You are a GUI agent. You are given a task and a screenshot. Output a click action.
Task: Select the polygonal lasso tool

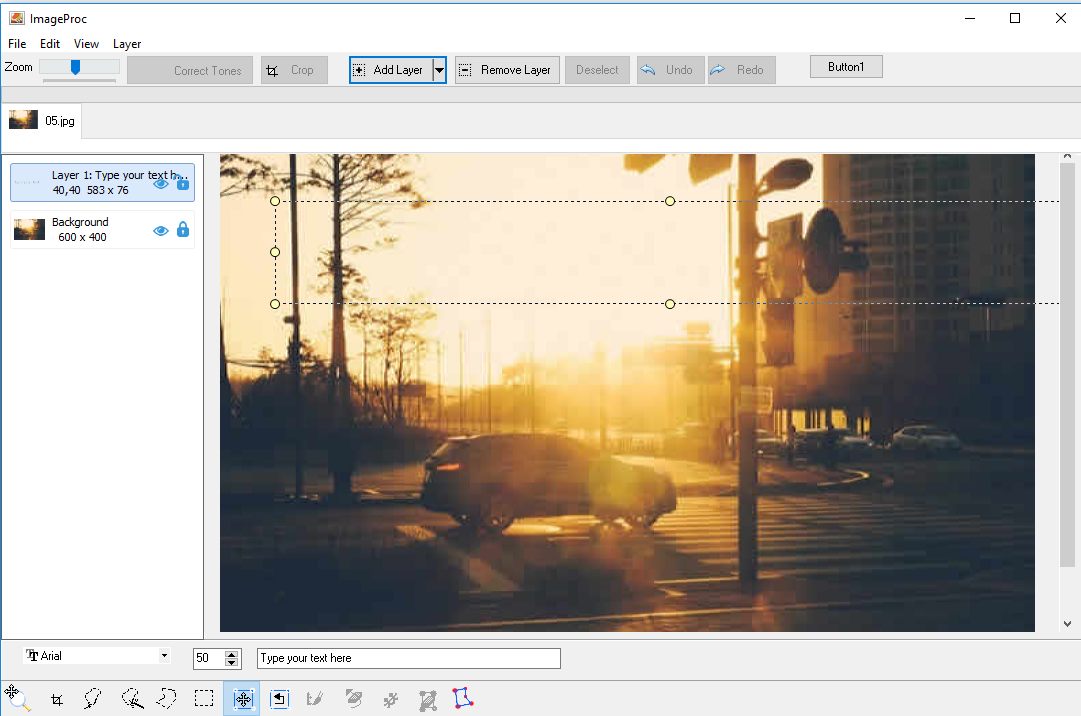coord(166,699)
